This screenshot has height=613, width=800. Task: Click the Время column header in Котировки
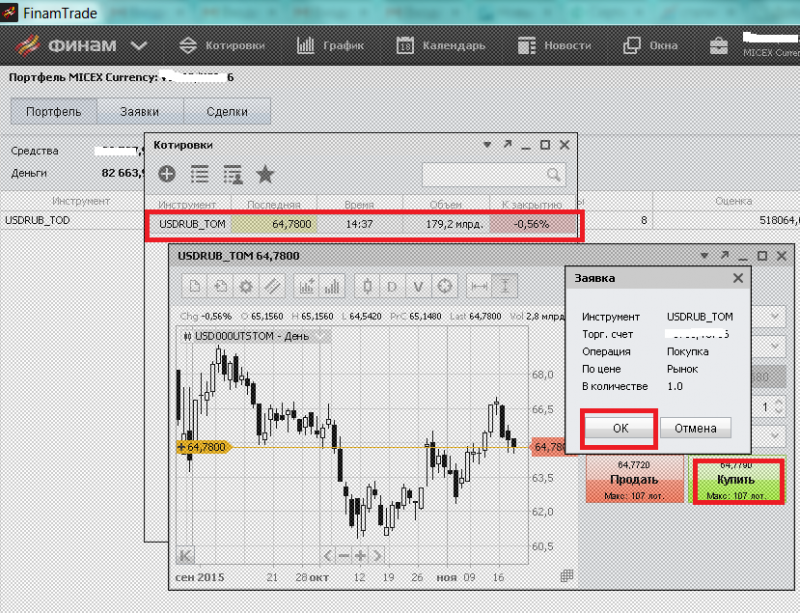(359, 204)
